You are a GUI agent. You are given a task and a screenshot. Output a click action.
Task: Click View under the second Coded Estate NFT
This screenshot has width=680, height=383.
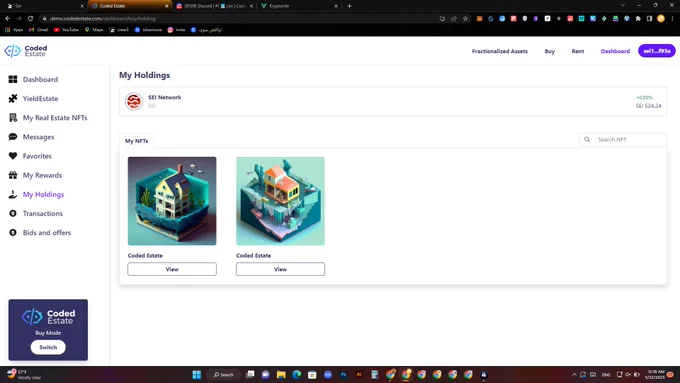(x=280, y=269)
